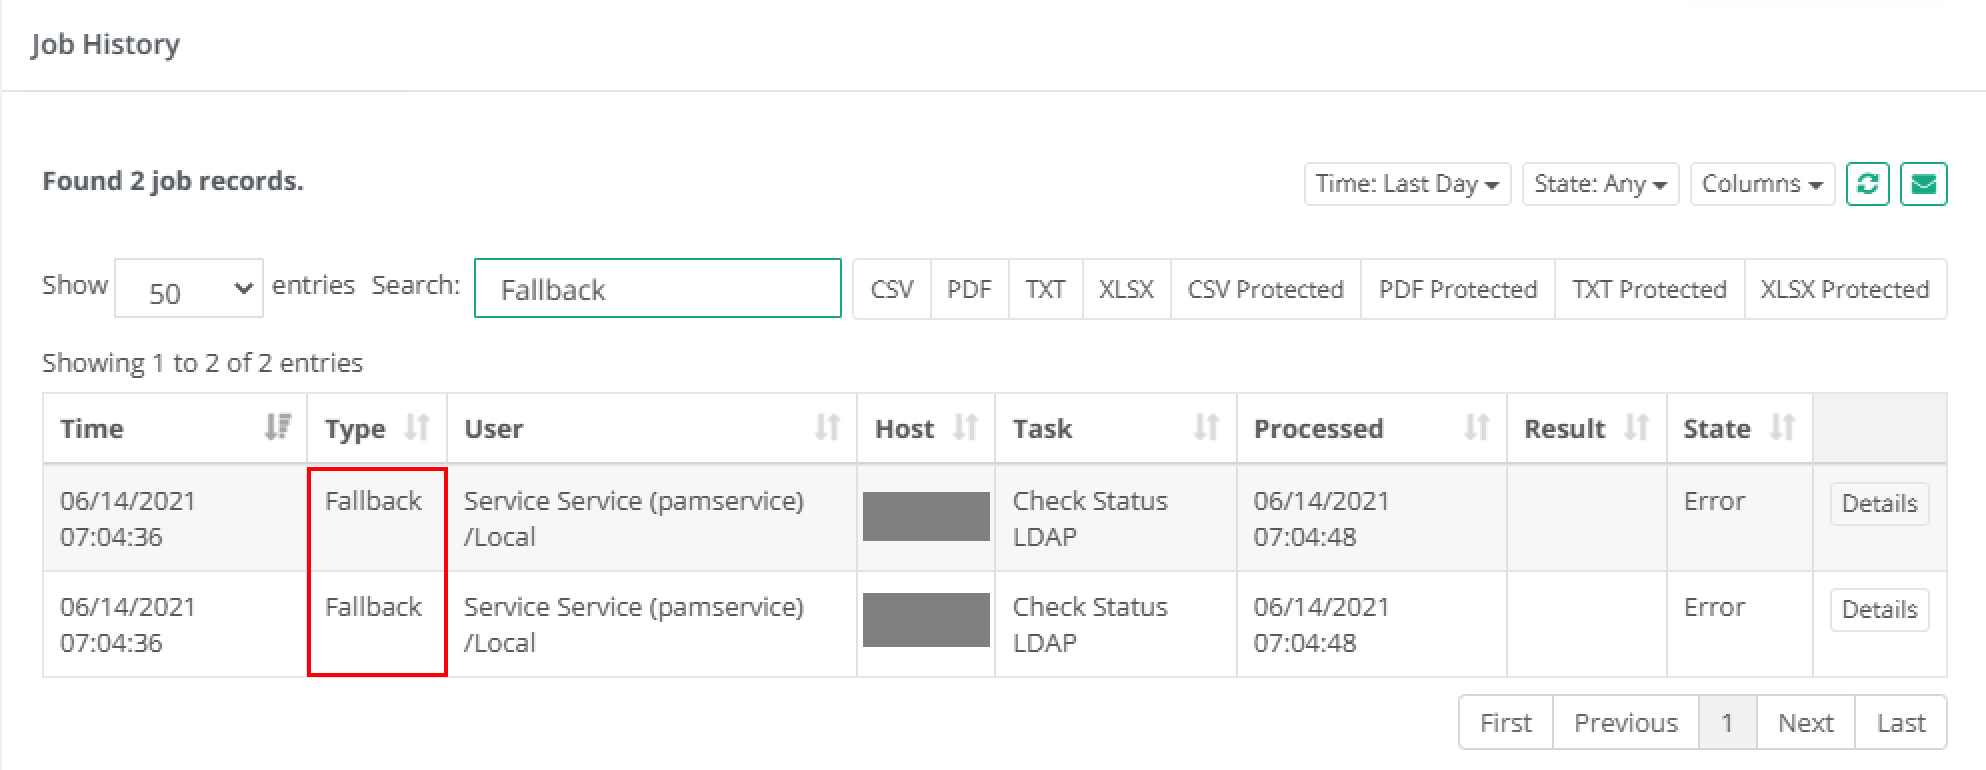The height and width of the screenshot is (770, 1986).
Task: Sort by State column sort icon
Action: coord(1783,428)
